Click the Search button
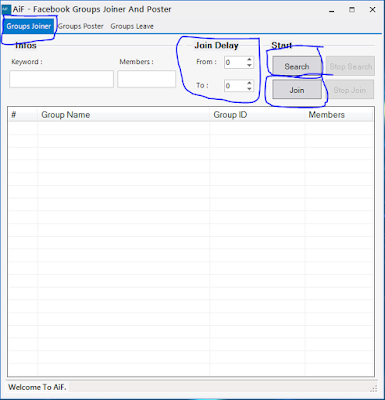 point(297,66)
